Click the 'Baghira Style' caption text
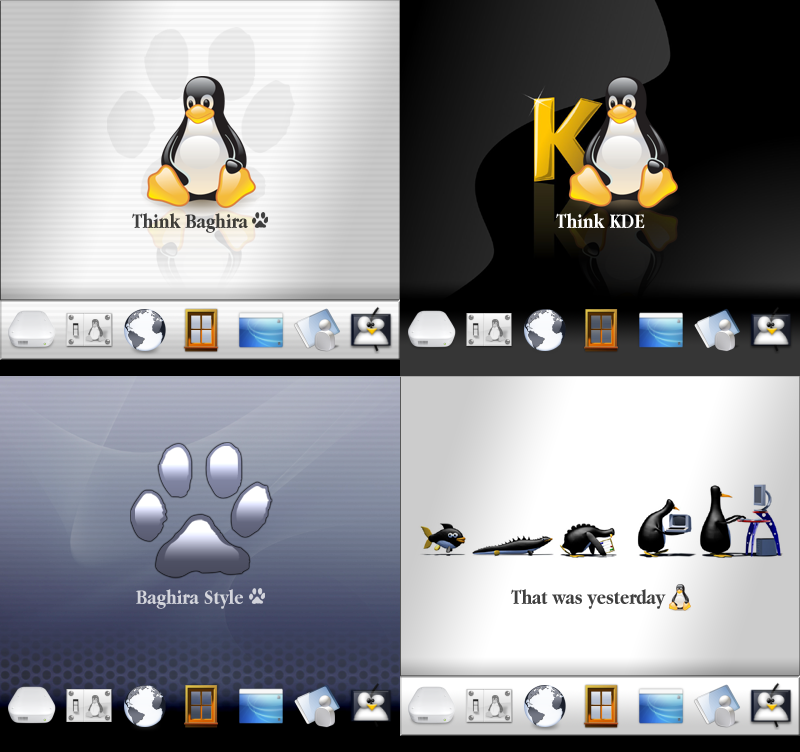 point(189,597)
